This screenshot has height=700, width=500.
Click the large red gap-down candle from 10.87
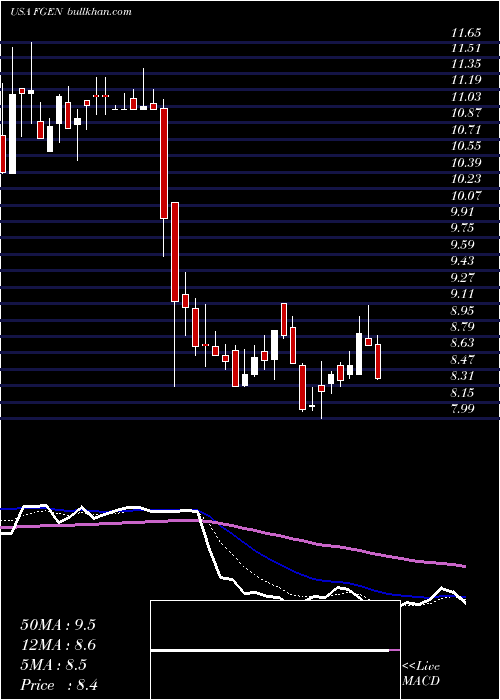164,163
